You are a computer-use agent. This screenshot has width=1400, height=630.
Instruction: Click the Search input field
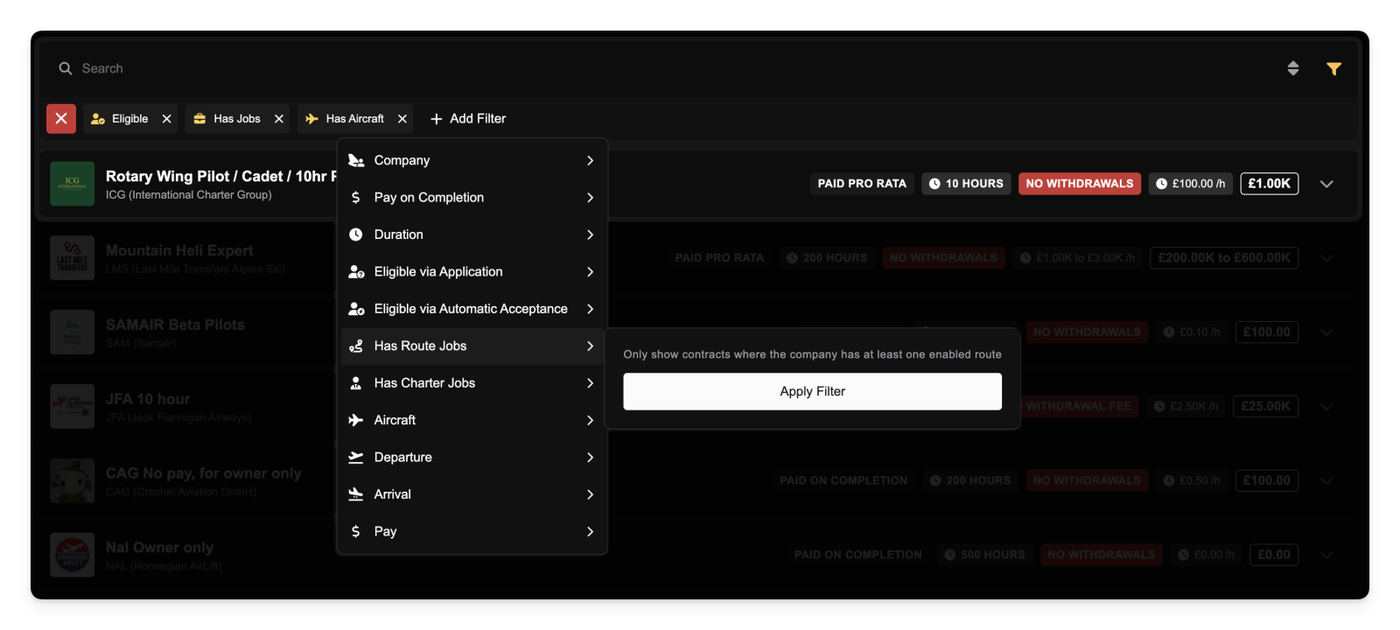(x=600, y=69)
